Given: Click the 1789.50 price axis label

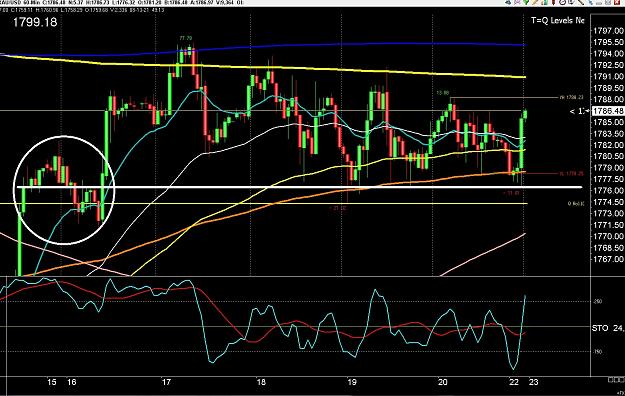Looking at the screenshot, I should tap(608, 88).
